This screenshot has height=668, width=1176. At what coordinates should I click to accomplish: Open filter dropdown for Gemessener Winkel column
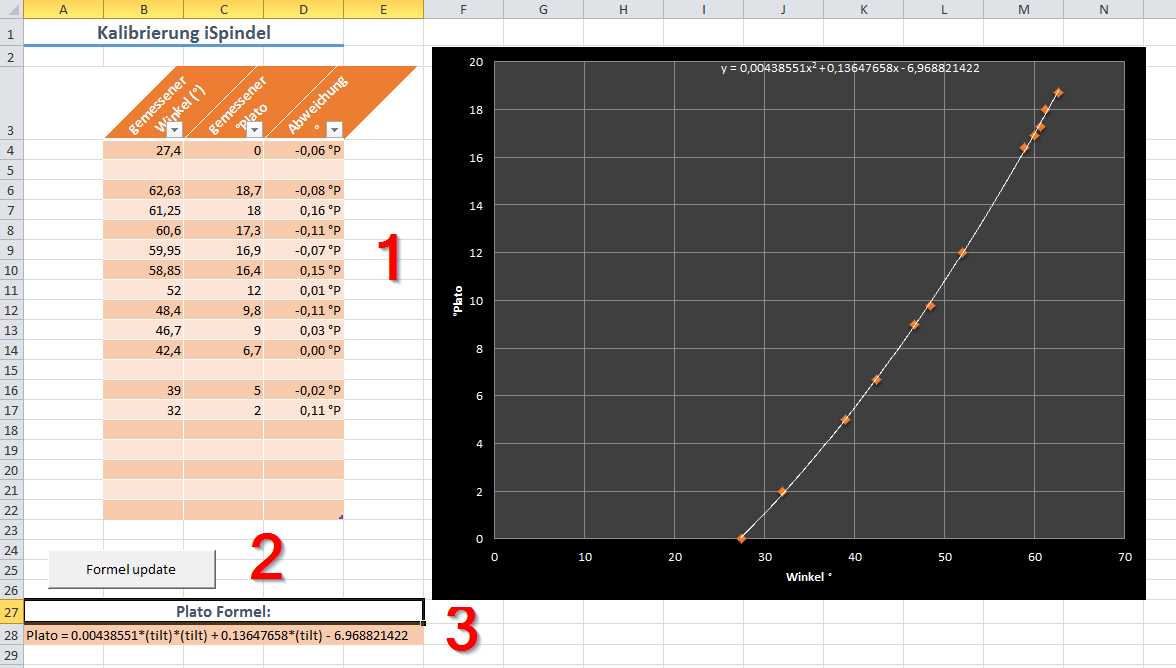(x=174, y=130)
